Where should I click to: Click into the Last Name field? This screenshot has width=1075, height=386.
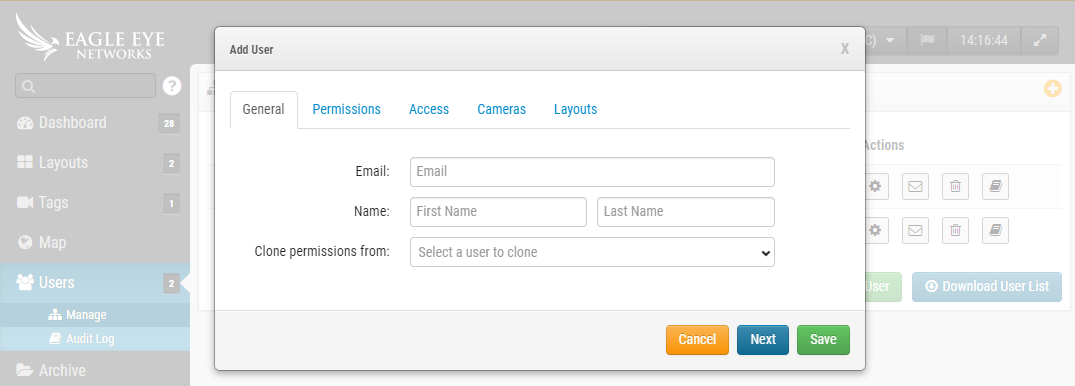tap(686, 212)
